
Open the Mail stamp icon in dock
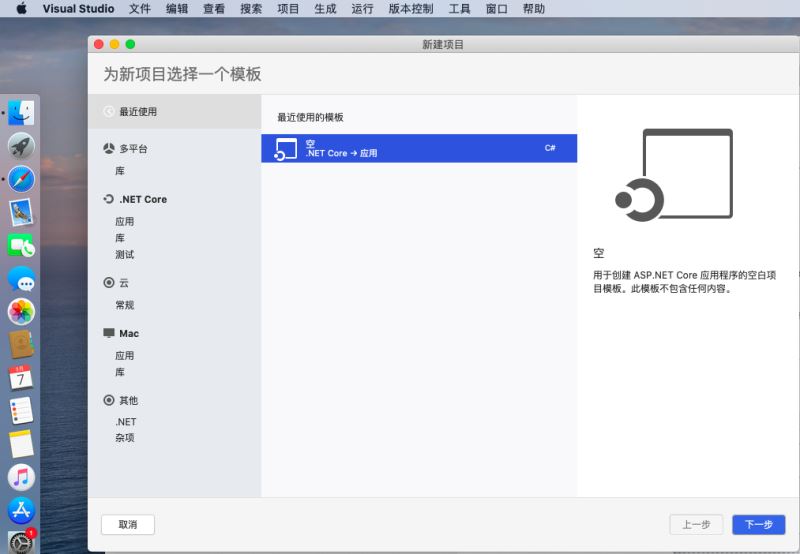click(21, 212)
